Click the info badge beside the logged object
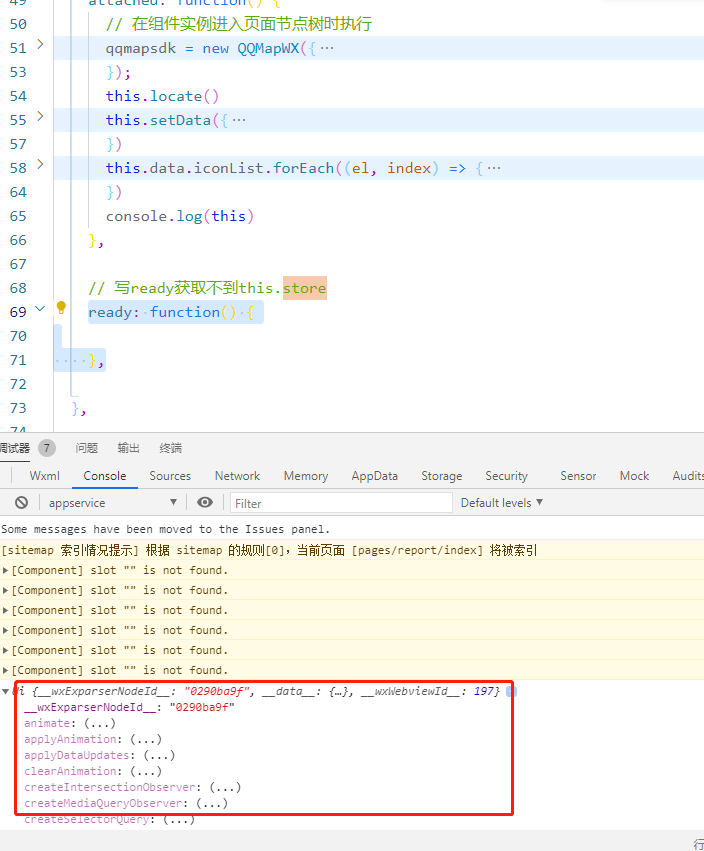The image size is (704, 851). [x=511, y=692]
